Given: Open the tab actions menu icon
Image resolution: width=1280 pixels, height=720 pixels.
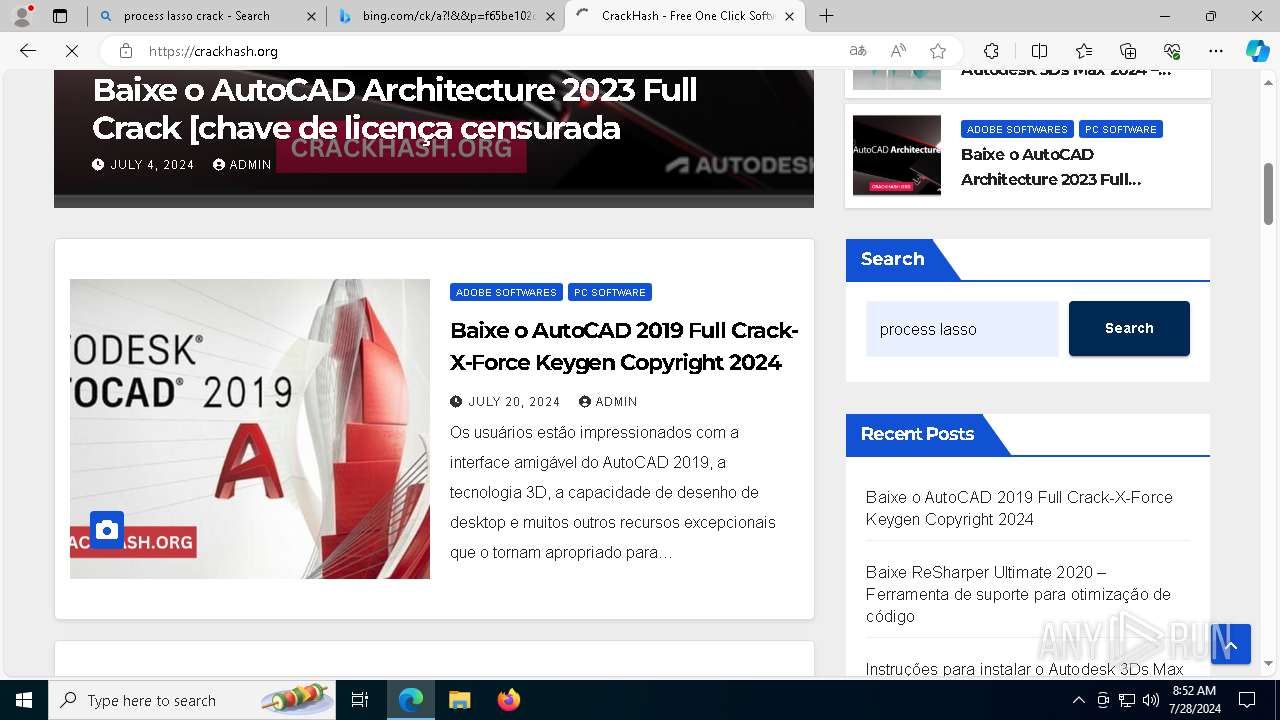Looking at the screenshot, I should click(x=60, y=16).
